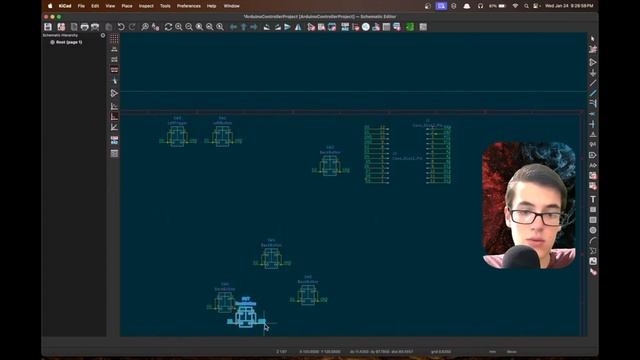Viewport: 640px width, 360px height.
Task: Navigate back in the sheet hierarchy
Action: pos(233,27)
